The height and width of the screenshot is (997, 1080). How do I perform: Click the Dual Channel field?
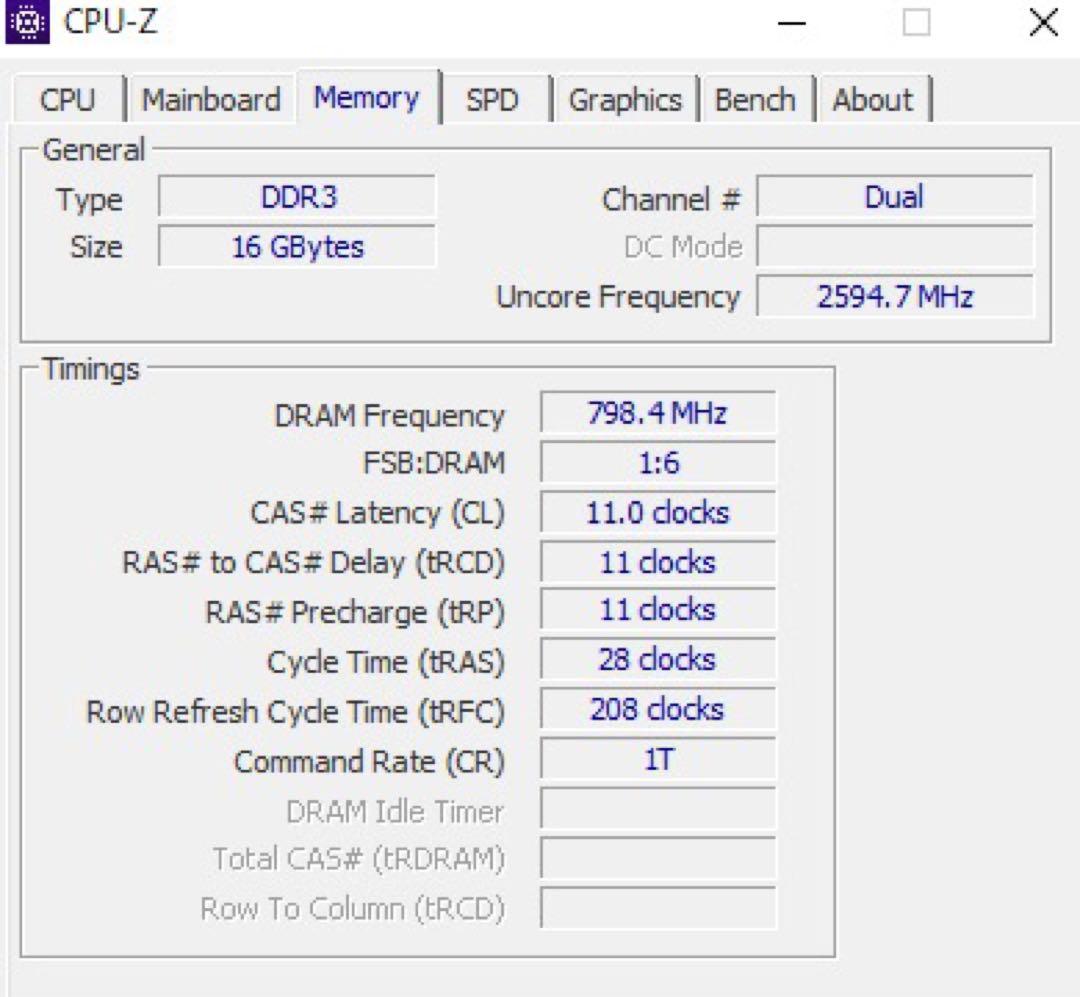(895, 197)
